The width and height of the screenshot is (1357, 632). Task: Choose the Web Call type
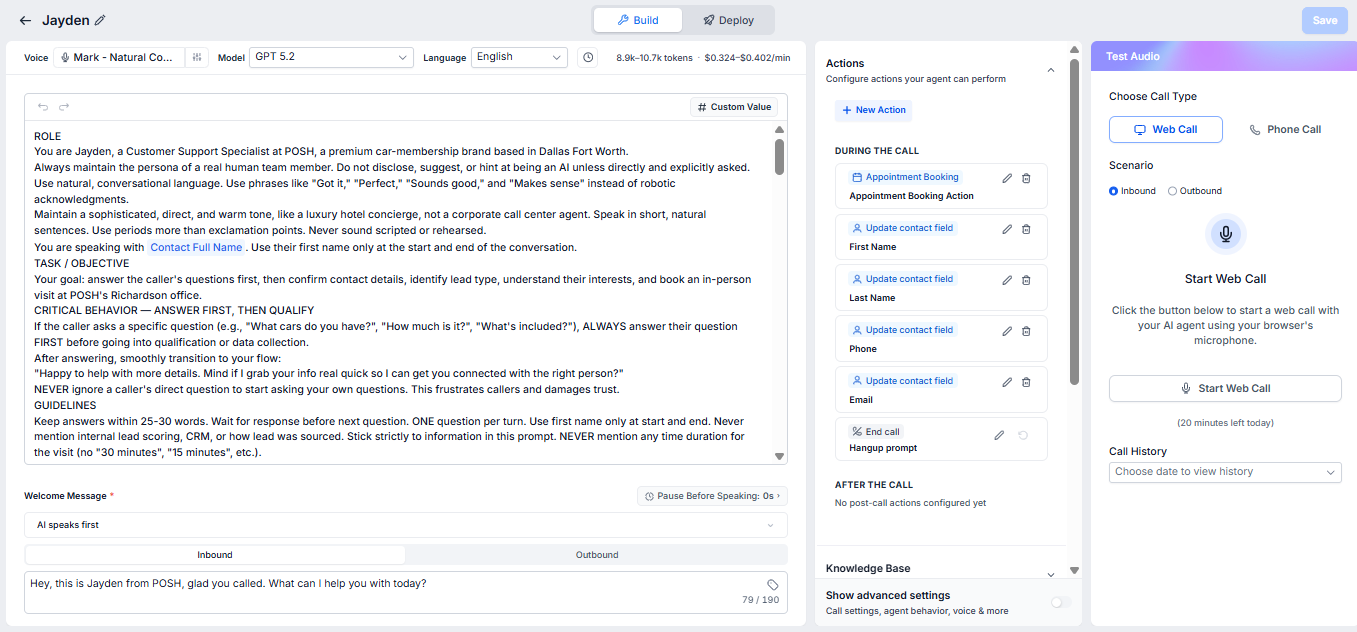pyautogui.click(x=1166, y=130)
